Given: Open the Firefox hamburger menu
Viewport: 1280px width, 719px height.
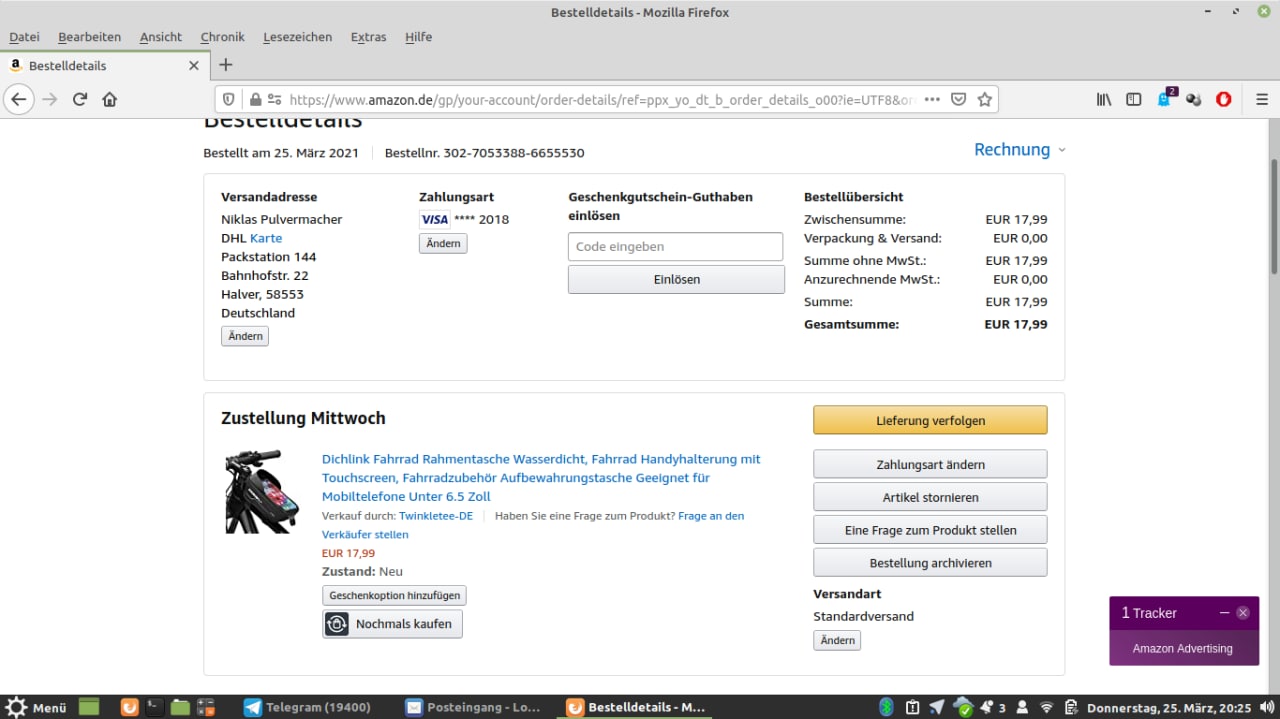Looking at the screenshot, I should coord(1261,100).
